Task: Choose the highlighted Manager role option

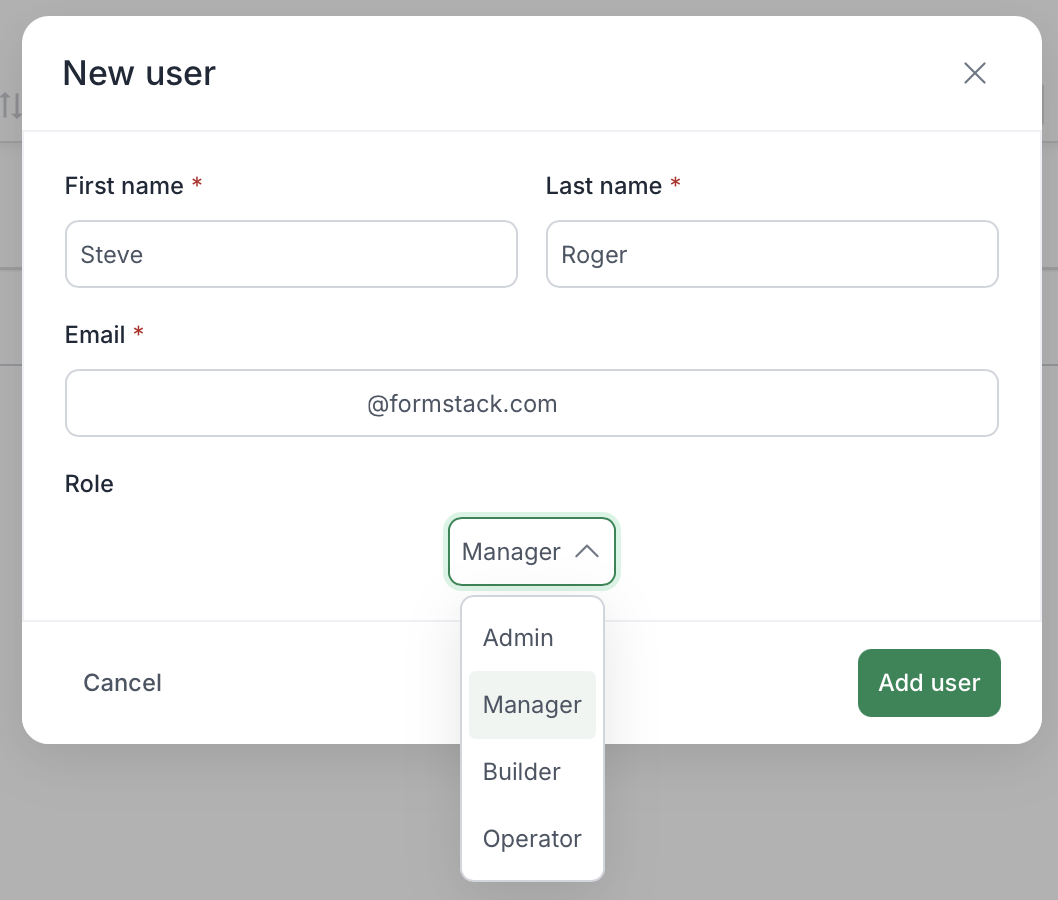Action: pyautogui.click(x=532, y=705)
